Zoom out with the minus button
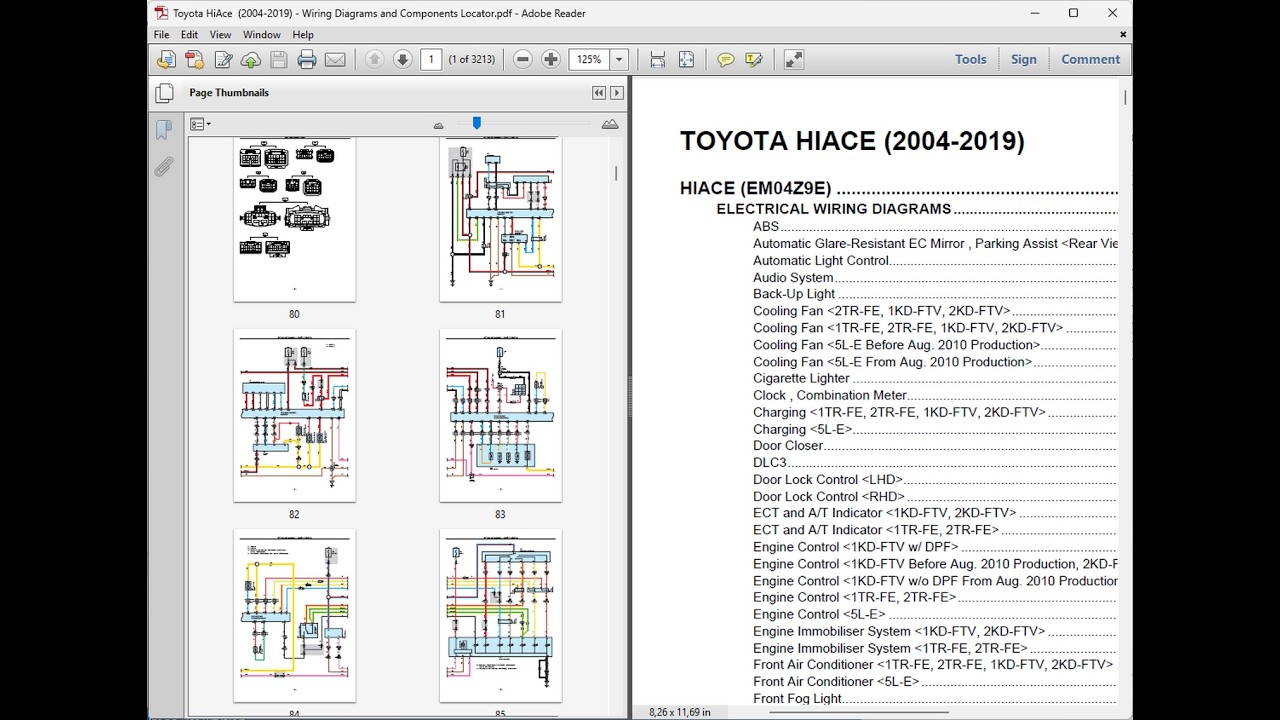 click(522, 60)
